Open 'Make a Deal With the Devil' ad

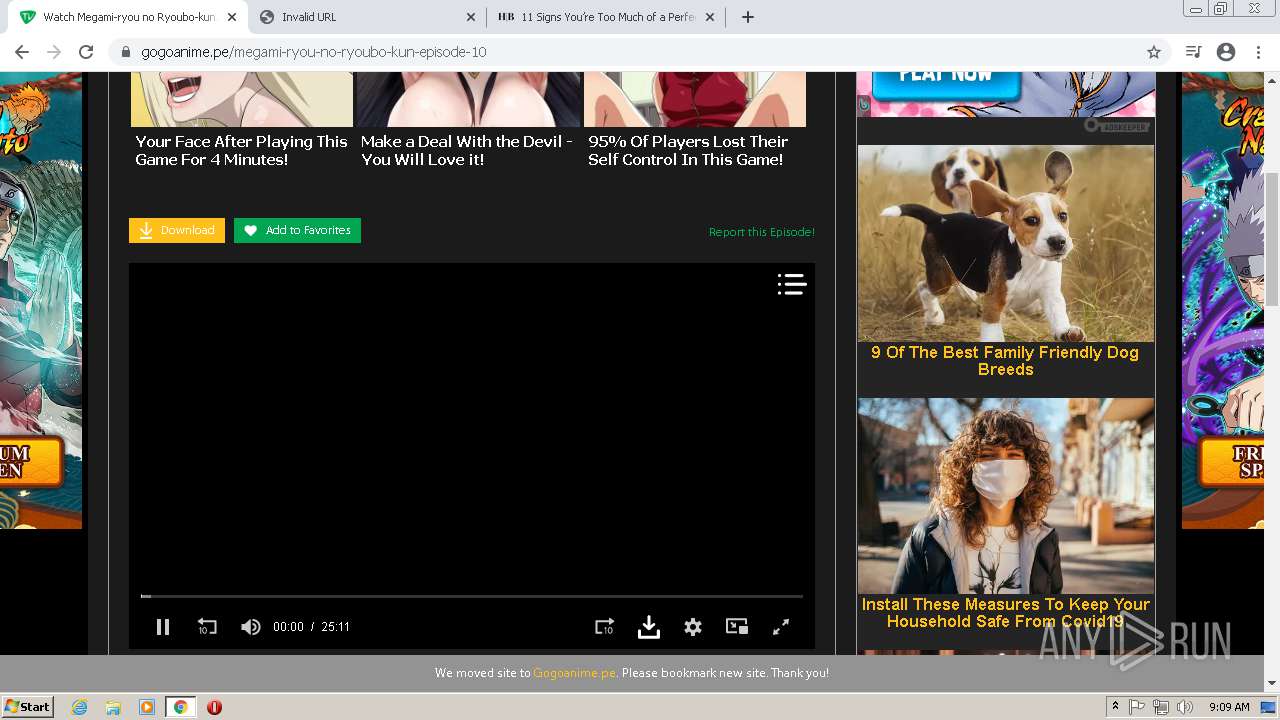click(x=467, y=121)
